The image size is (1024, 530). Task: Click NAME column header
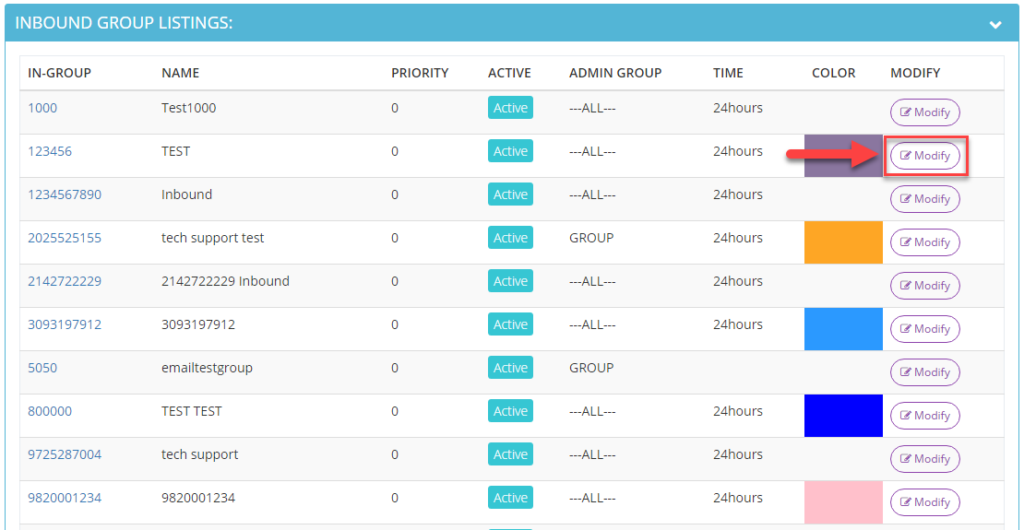[180, 73]
